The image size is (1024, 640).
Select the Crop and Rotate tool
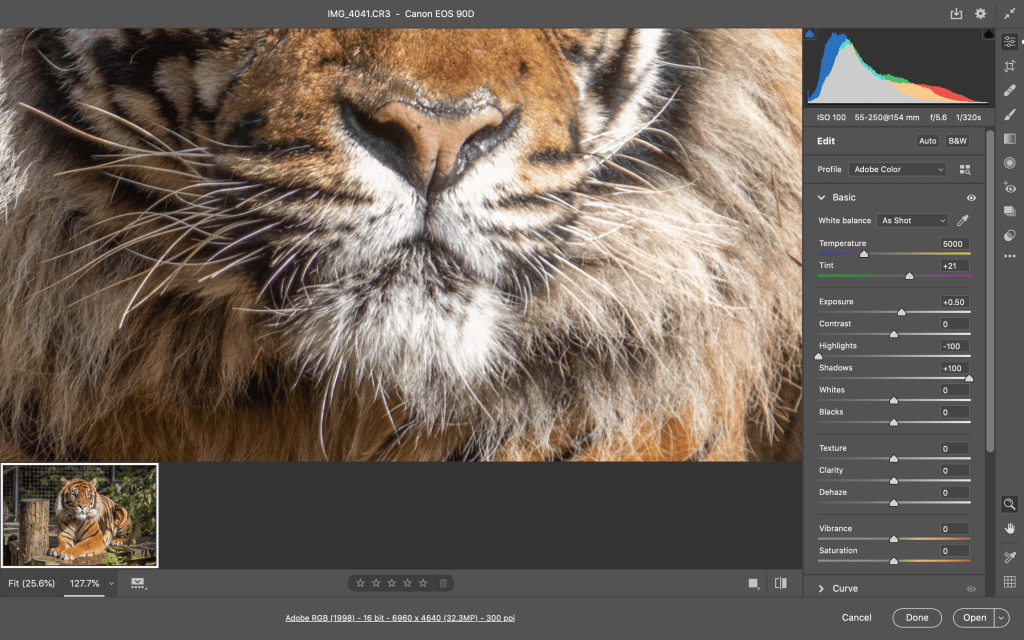coord(1010,65)
